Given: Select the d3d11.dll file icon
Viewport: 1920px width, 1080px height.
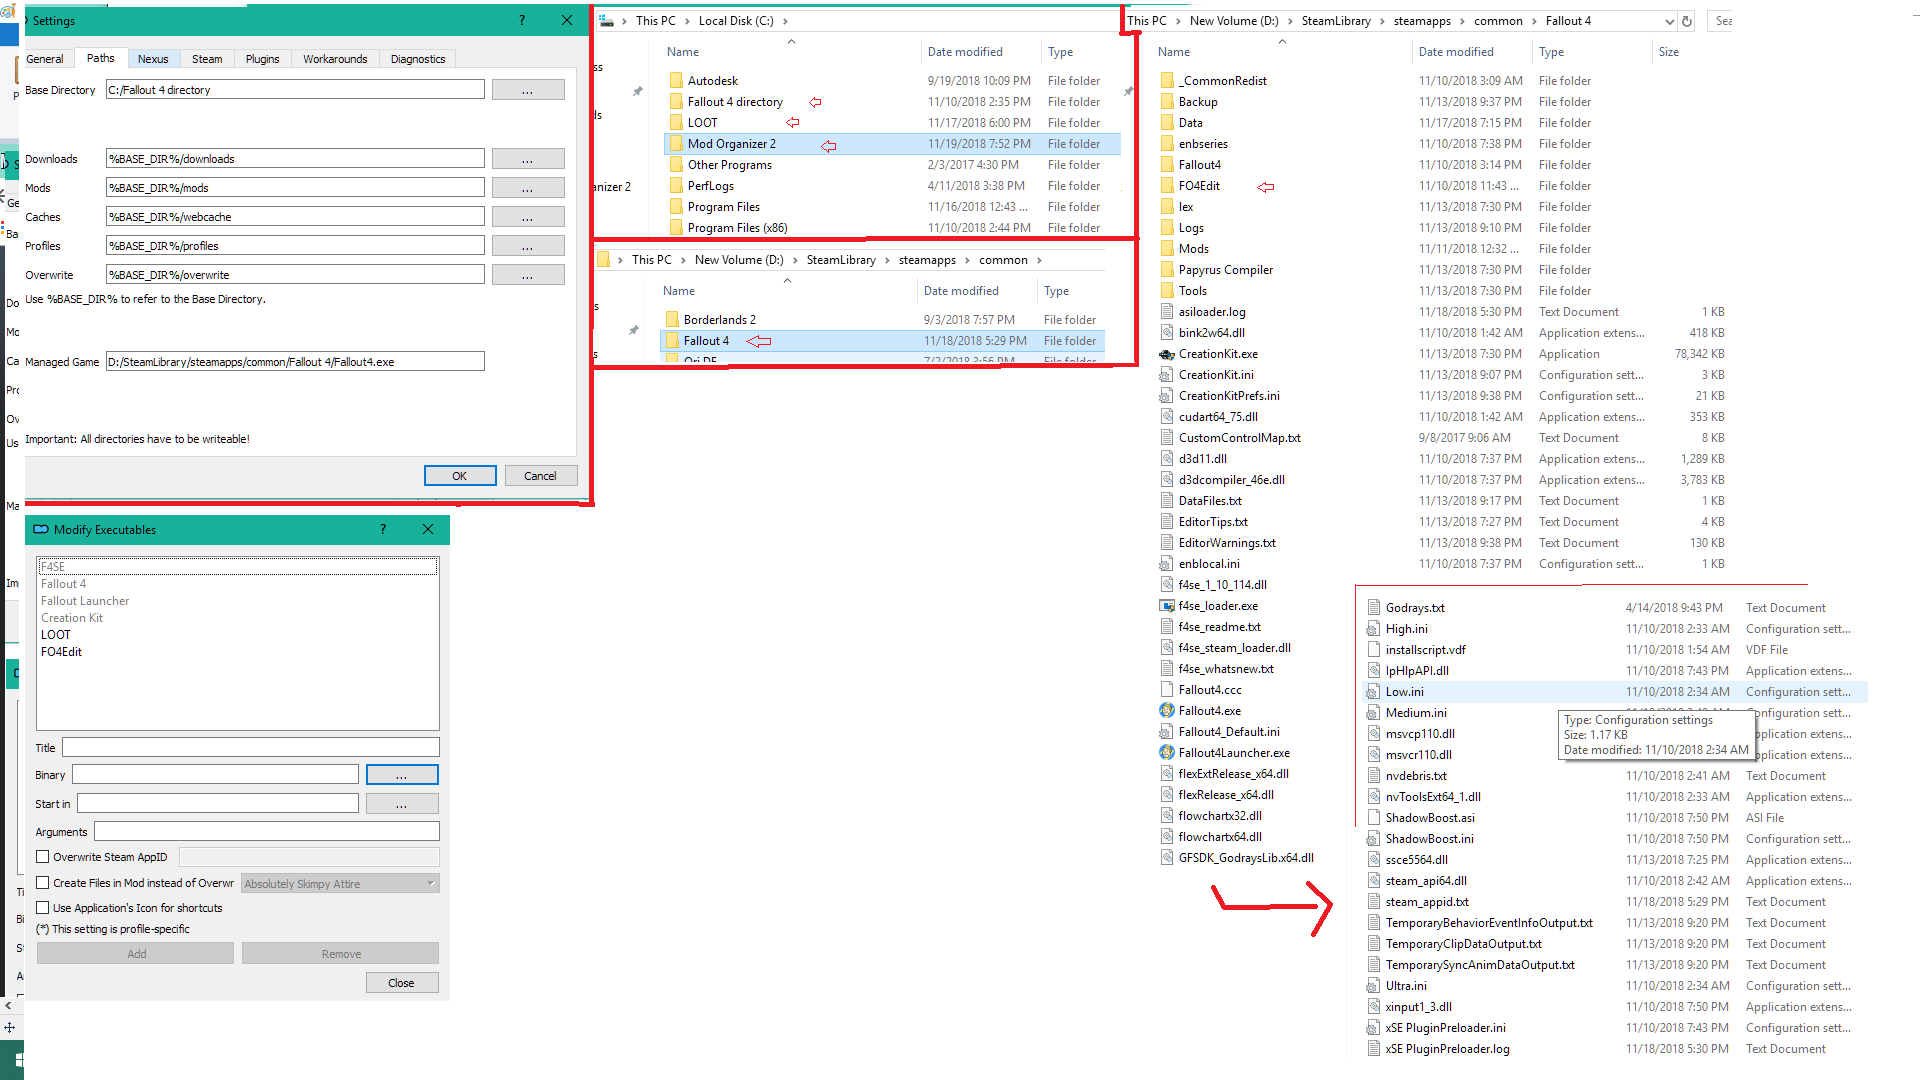Looking at the screenshot, I should (1166, 459).
